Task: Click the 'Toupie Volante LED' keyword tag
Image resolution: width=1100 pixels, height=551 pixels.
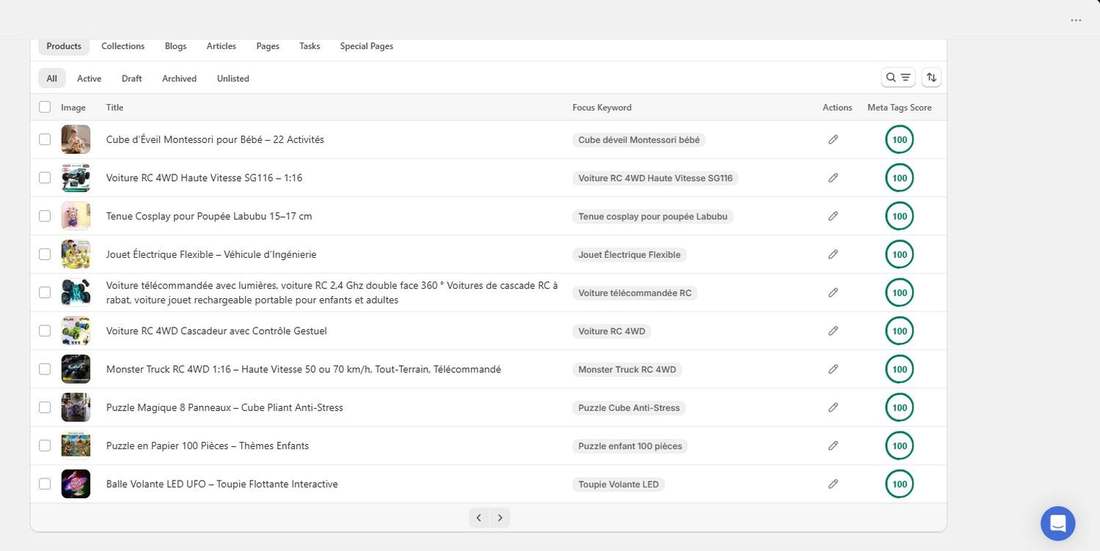Action: pos(619,484)
